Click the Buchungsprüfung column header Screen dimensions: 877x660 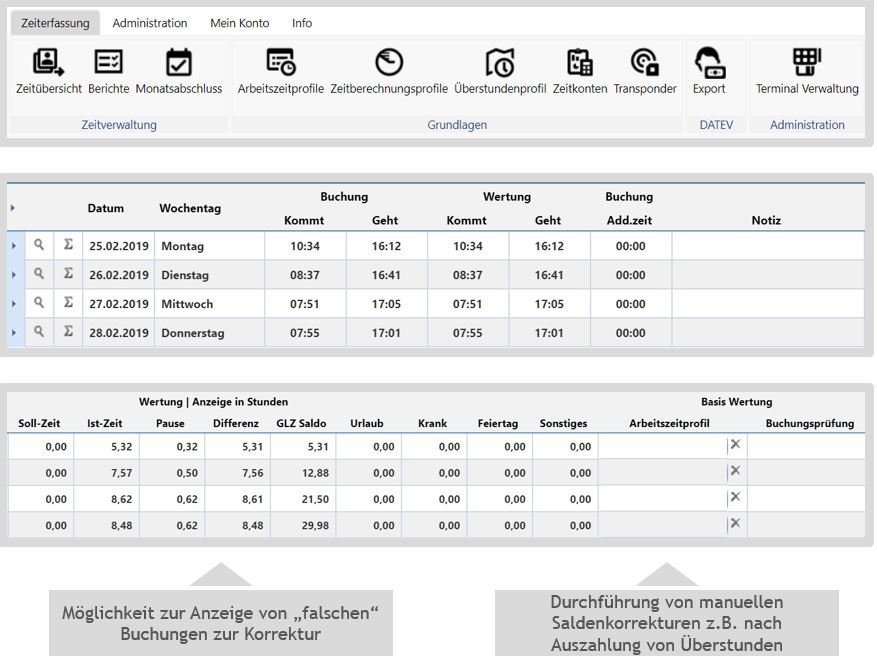(809, 423)
